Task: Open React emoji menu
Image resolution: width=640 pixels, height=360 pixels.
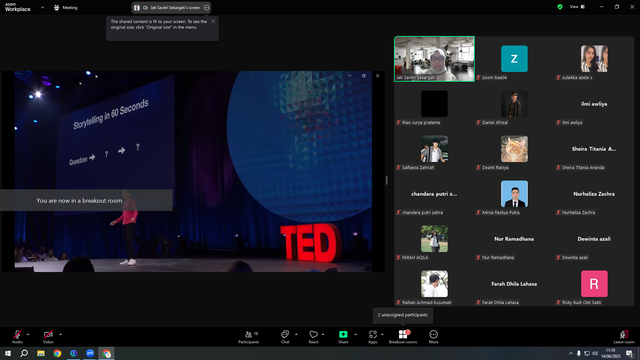Action: click(x=313, y=336)
